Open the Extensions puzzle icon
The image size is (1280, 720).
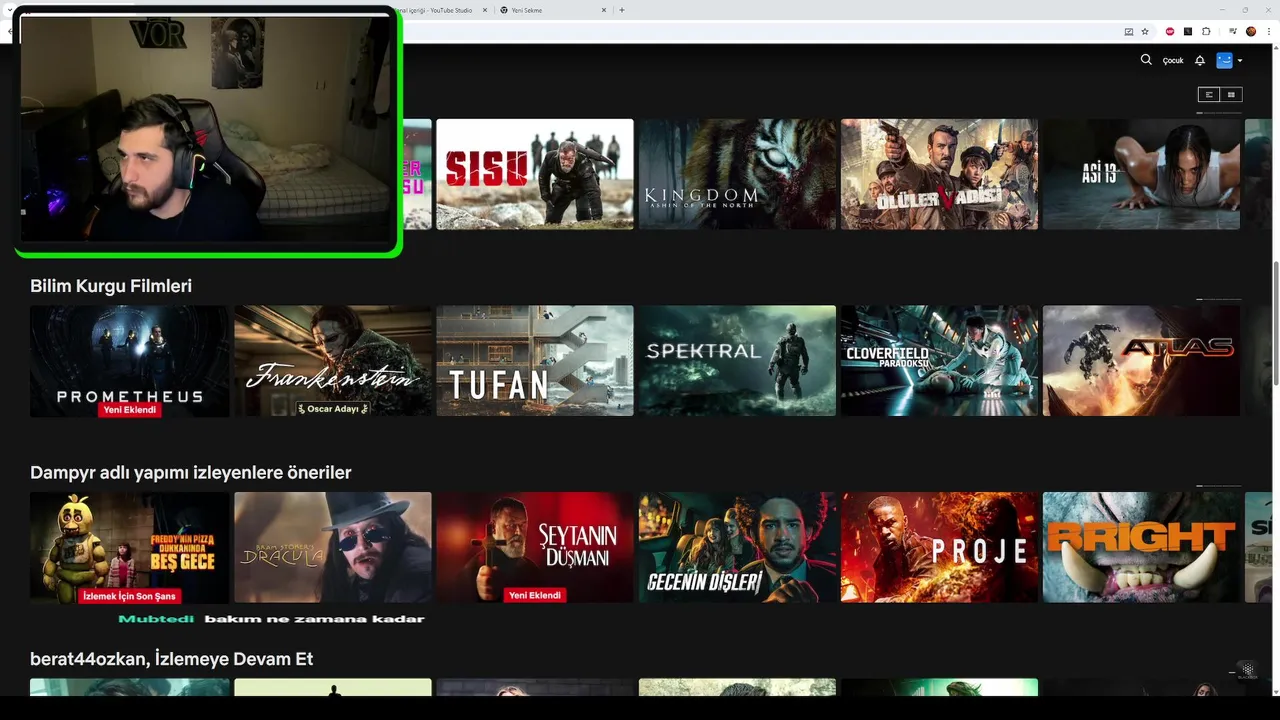click(1206, 31)
